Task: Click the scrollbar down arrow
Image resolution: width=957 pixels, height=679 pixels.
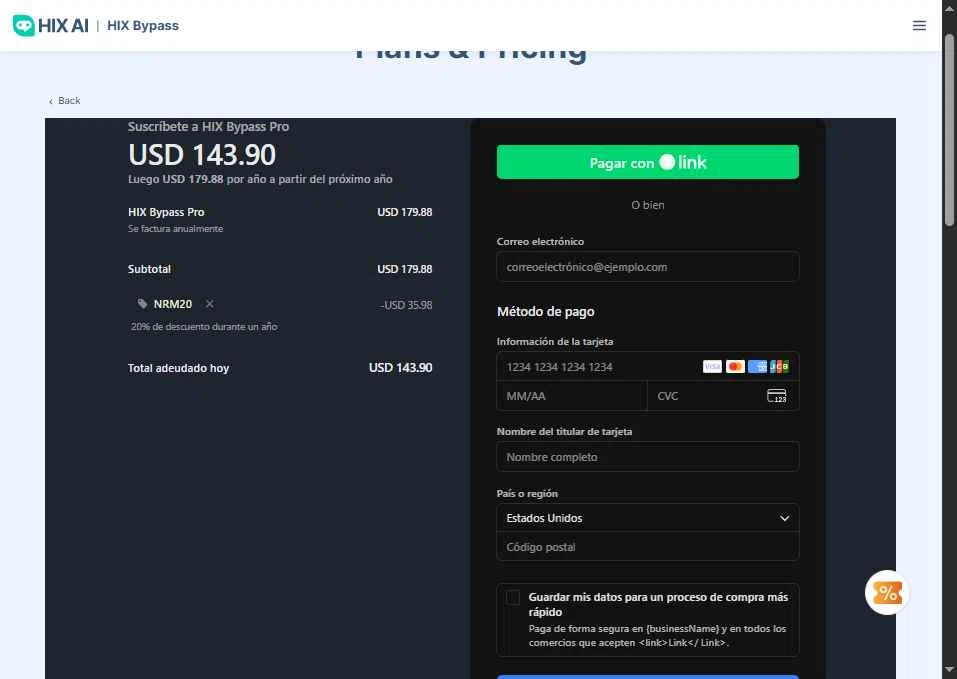Action: (949, 671)
